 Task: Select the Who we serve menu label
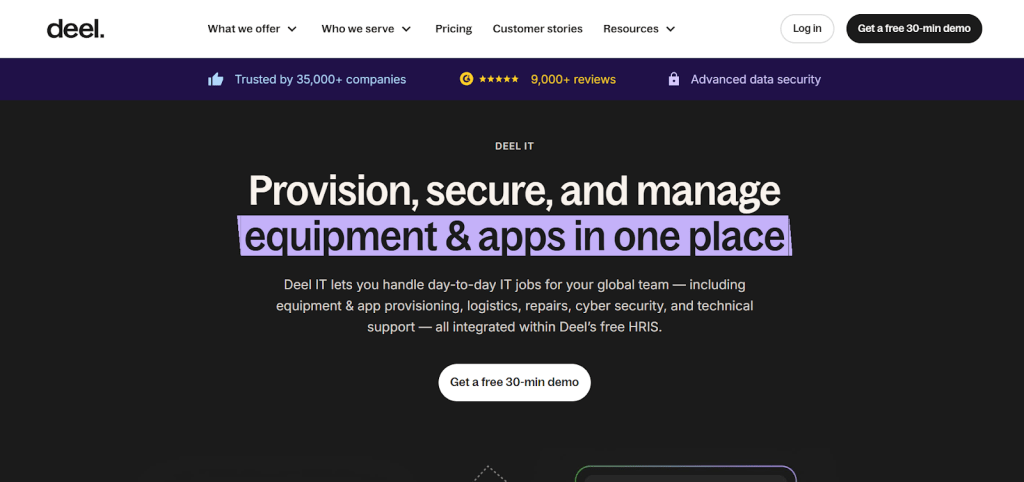tap(357, 29)
